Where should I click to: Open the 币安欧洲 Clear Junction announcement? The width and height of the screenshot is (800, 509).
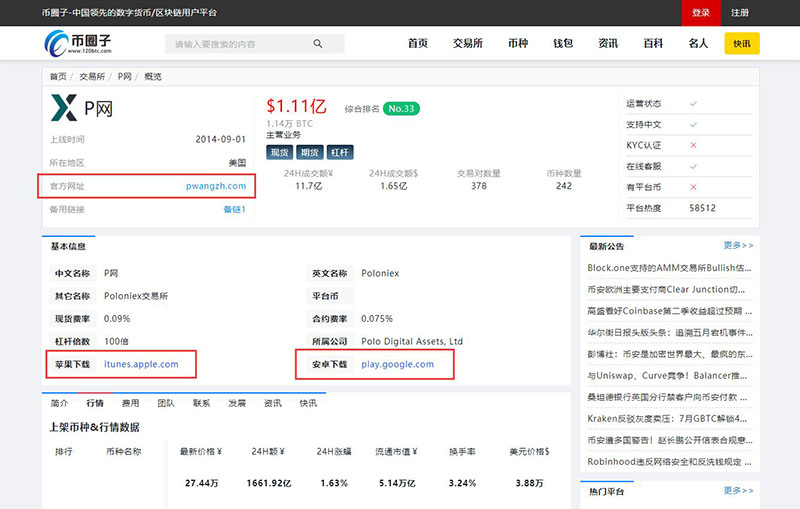(x=666, y=289)
